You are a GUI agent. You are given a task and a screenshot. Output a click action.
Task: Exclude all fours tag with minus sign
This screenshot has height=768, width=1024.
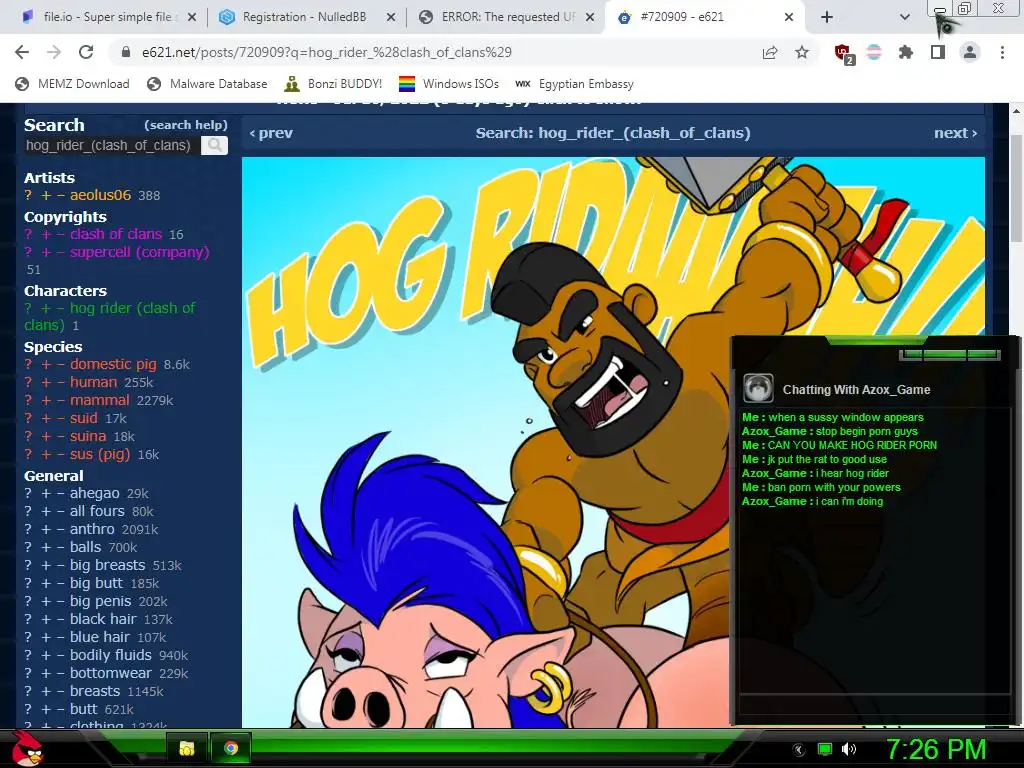pos(60,511)
